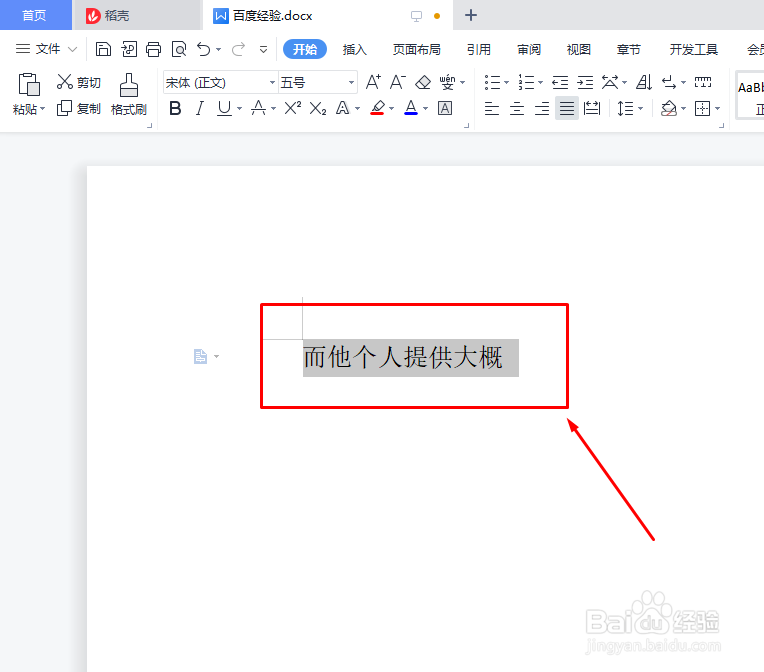
Task: Click the selected text 而他个人提供大概
Action: tap(402, 357)
